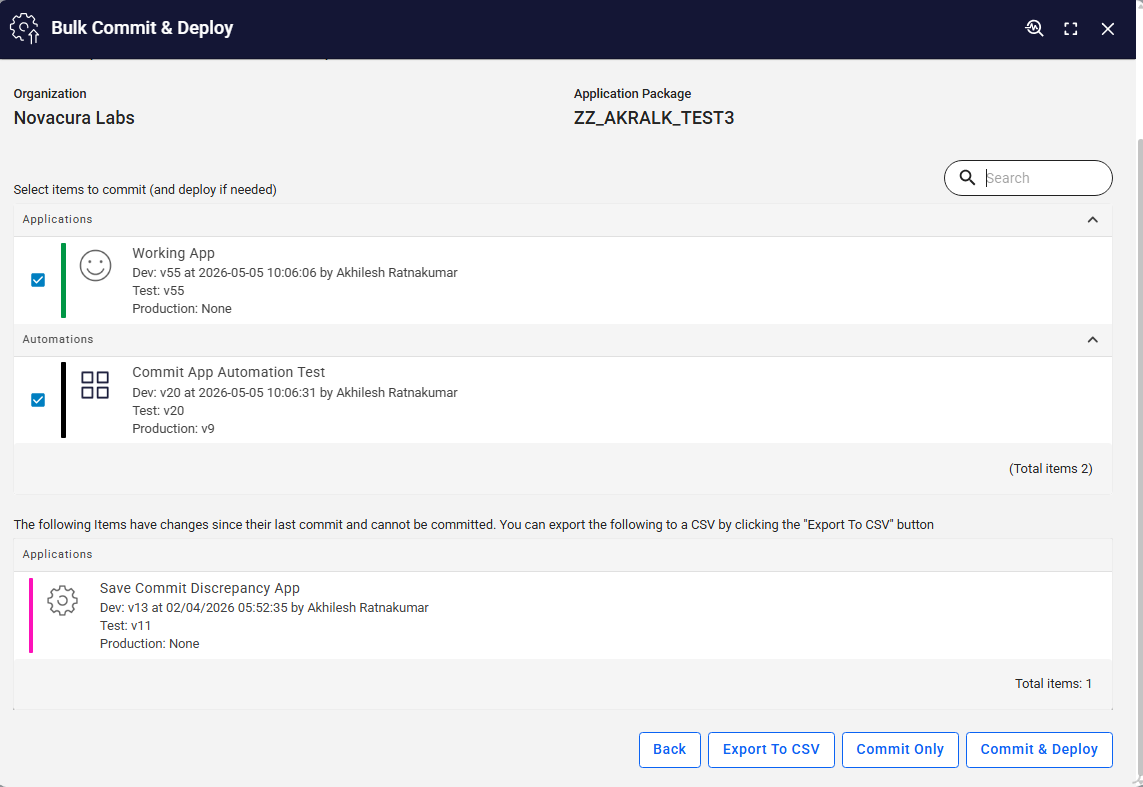Click the Bulk Commit & Deploy gear icon
The image size is (1143, 787).
[25, 28]
